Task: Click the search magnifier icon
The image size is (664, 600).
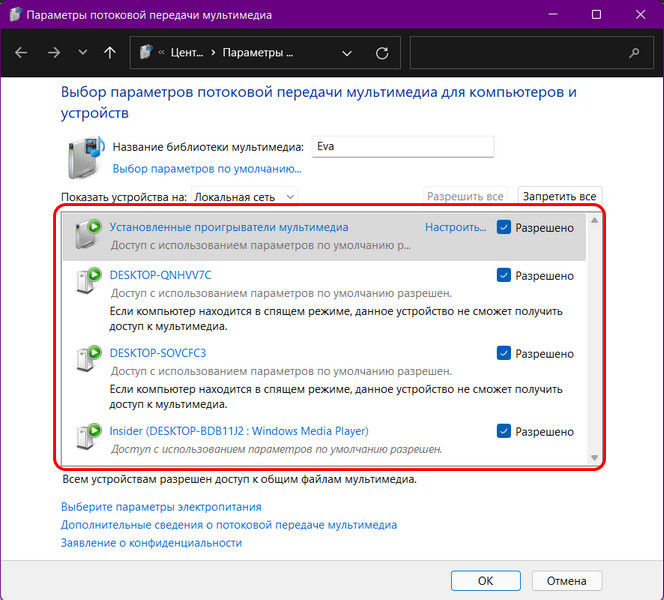Action: tap(634, 53)
